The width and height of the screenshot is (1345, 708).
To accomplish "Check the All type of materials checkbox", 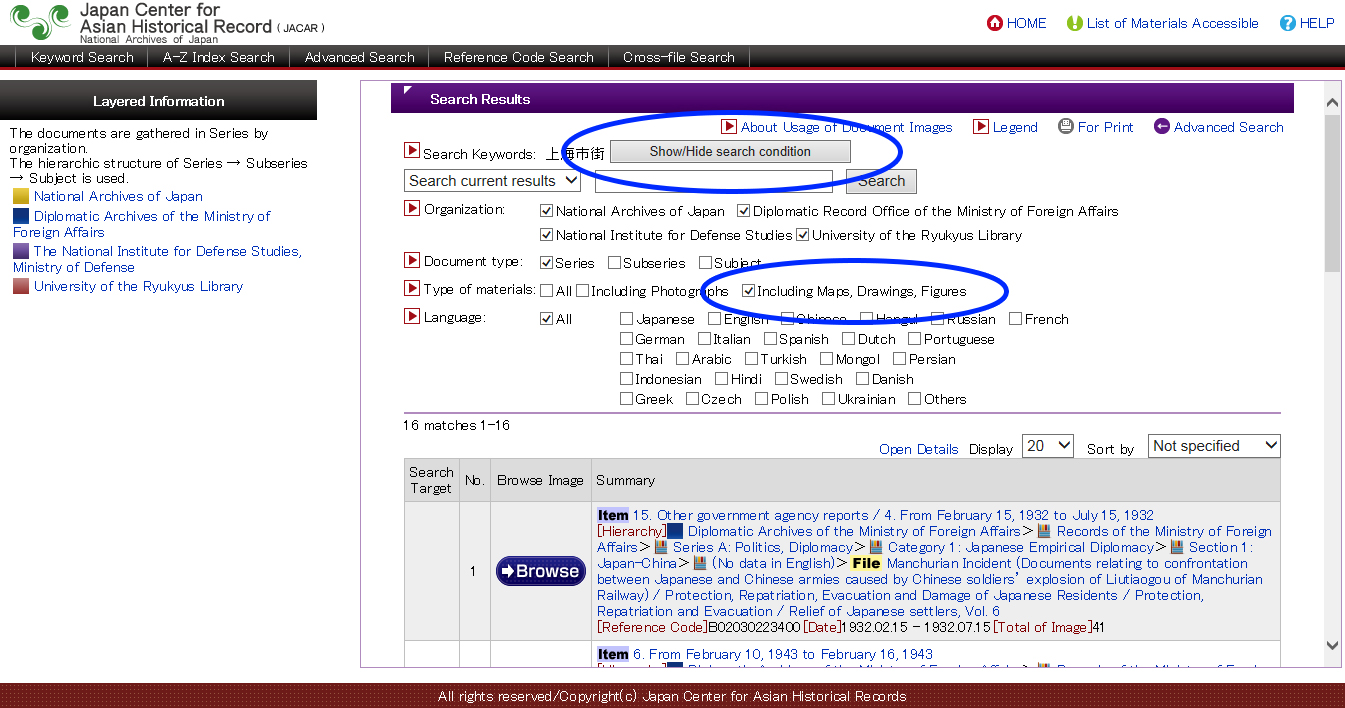I will [546, 291].
